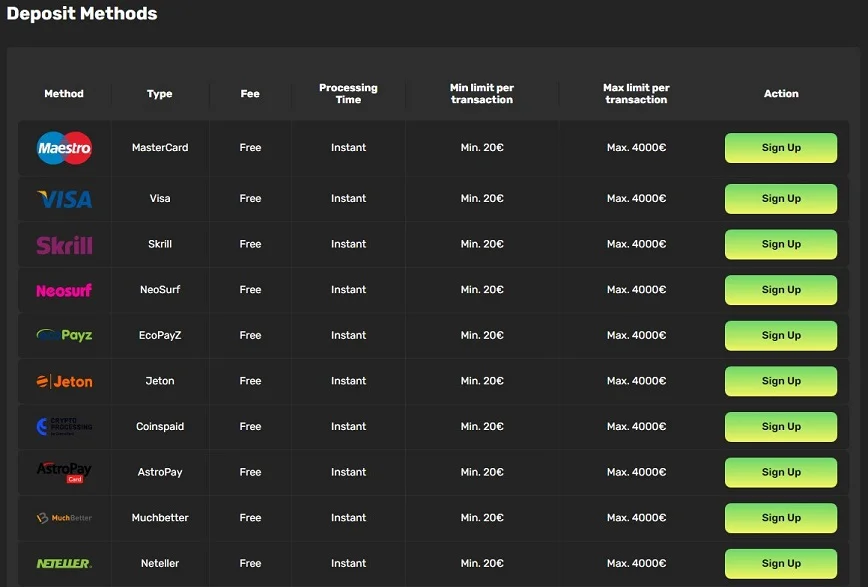
Task: Click Max. 4000€ in Jeton row
Action: (x=636, y=380)
